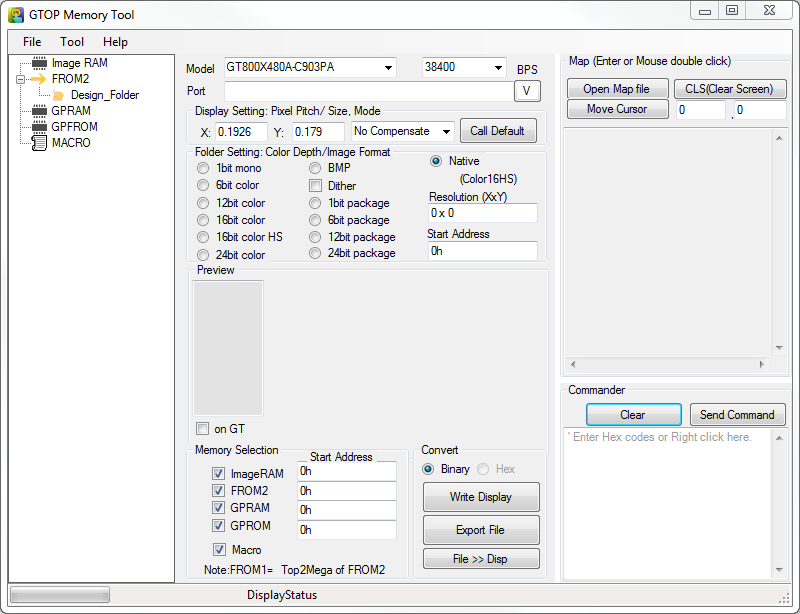Select the 24bit color radio button
This screenshot has width=800, height=614.
[x=204, y=255]
